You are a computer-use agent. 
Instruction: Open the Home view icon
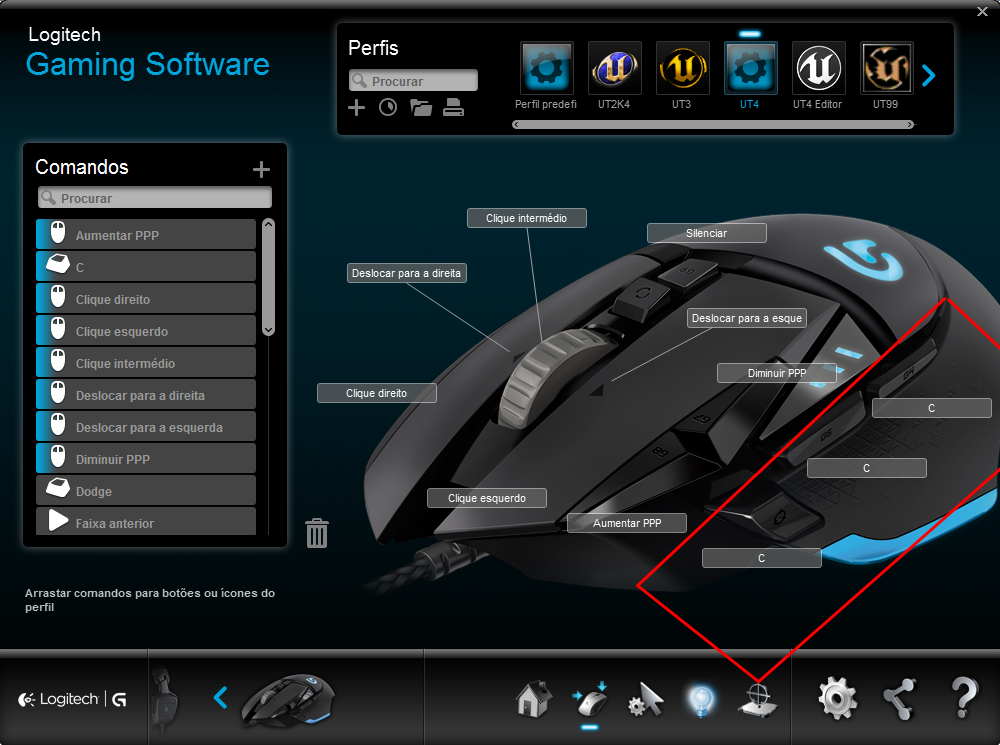coord(534,700)
